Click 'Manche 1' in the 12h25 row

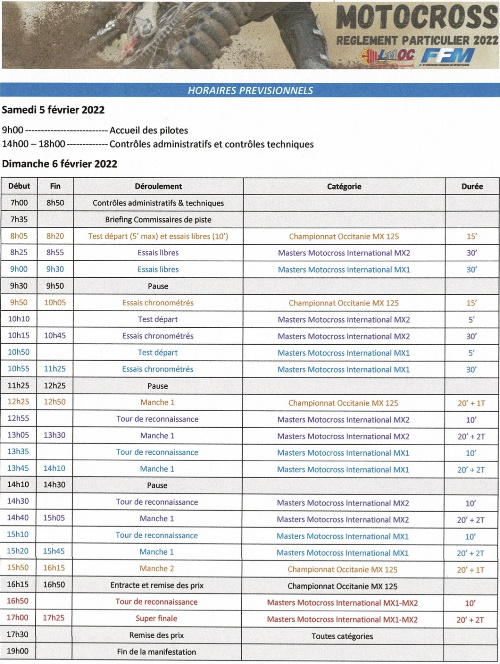(157, 402)
